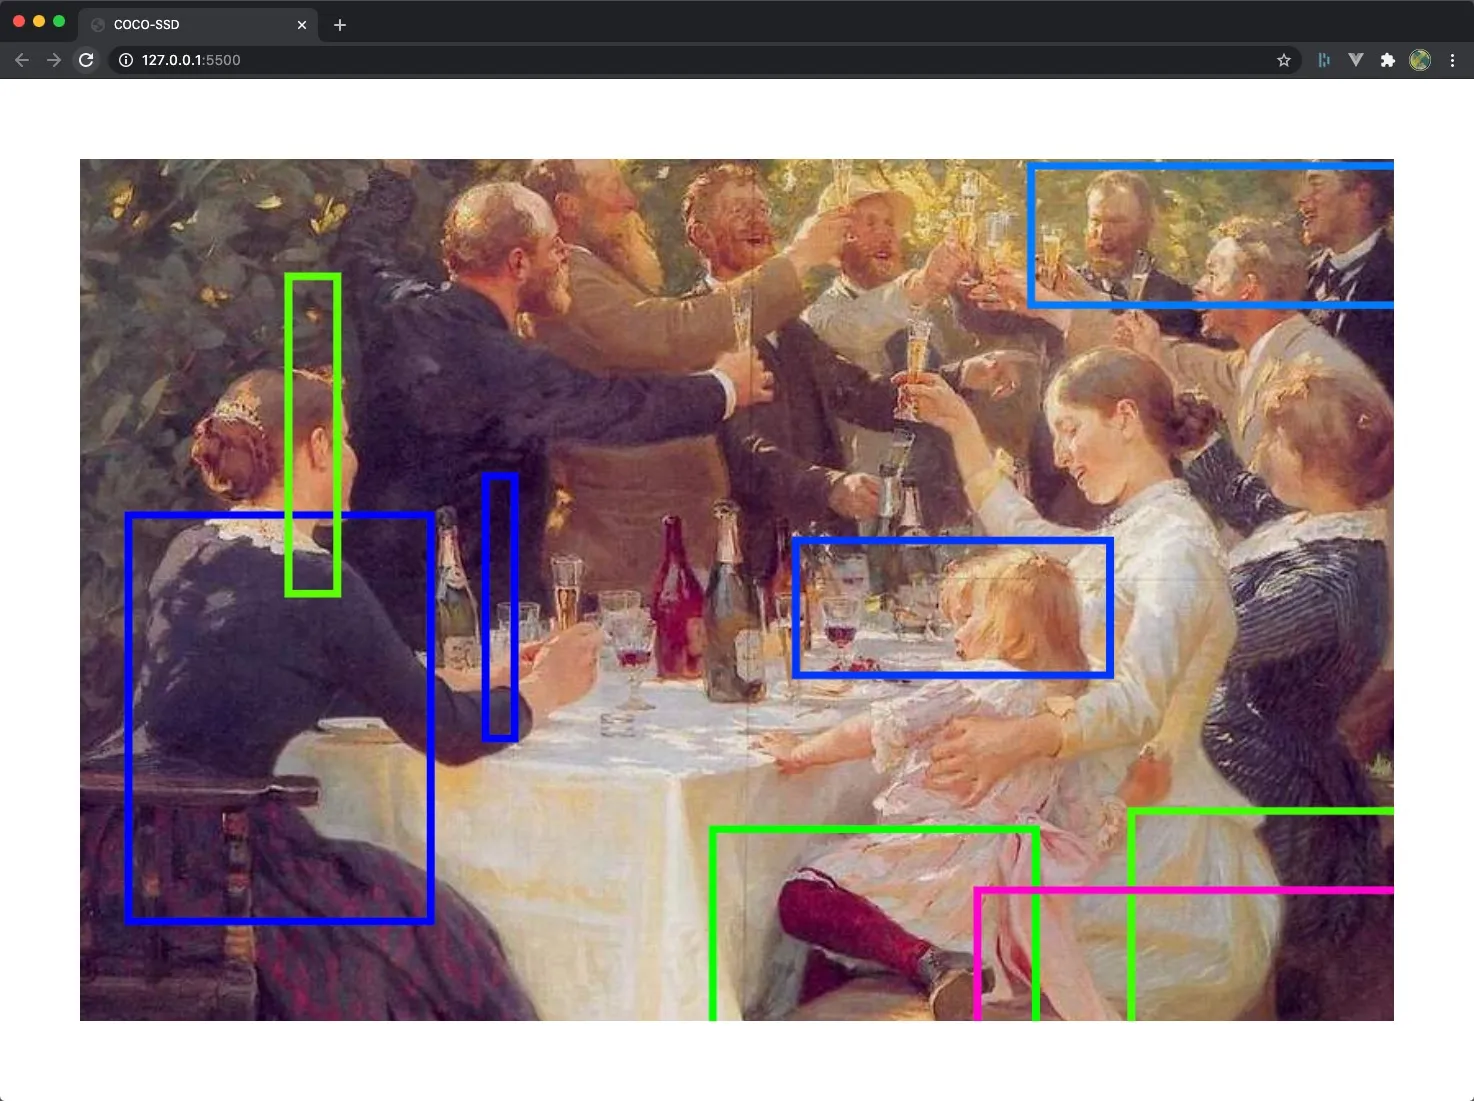Click the light-blue box over the men top right
1474x1101 pixels.
click(x=1211, y=234)
